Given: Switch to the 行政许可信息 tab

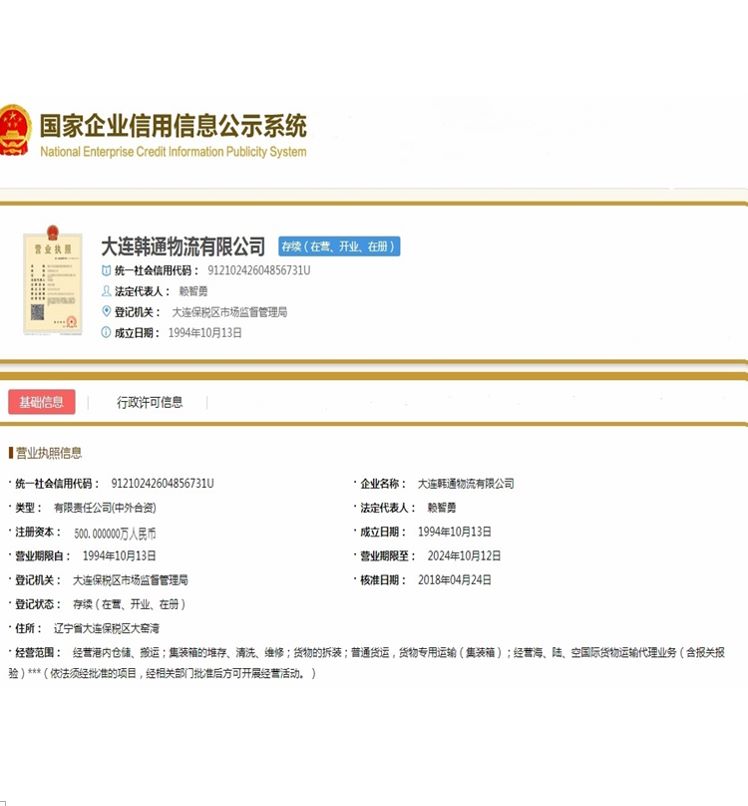Looking at the screenshot, I should click(150, 402).
